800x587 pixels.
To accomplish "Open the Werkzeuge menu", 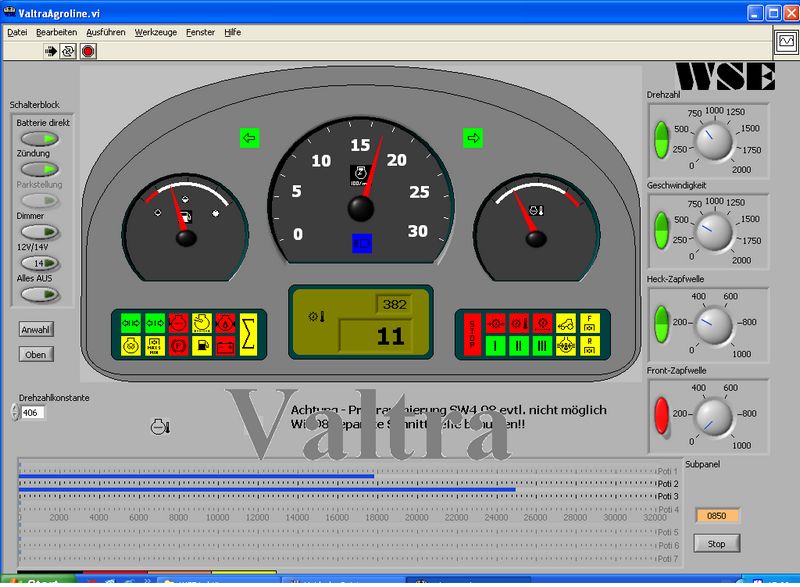I will pyautogui.click(x=156, y=32).
